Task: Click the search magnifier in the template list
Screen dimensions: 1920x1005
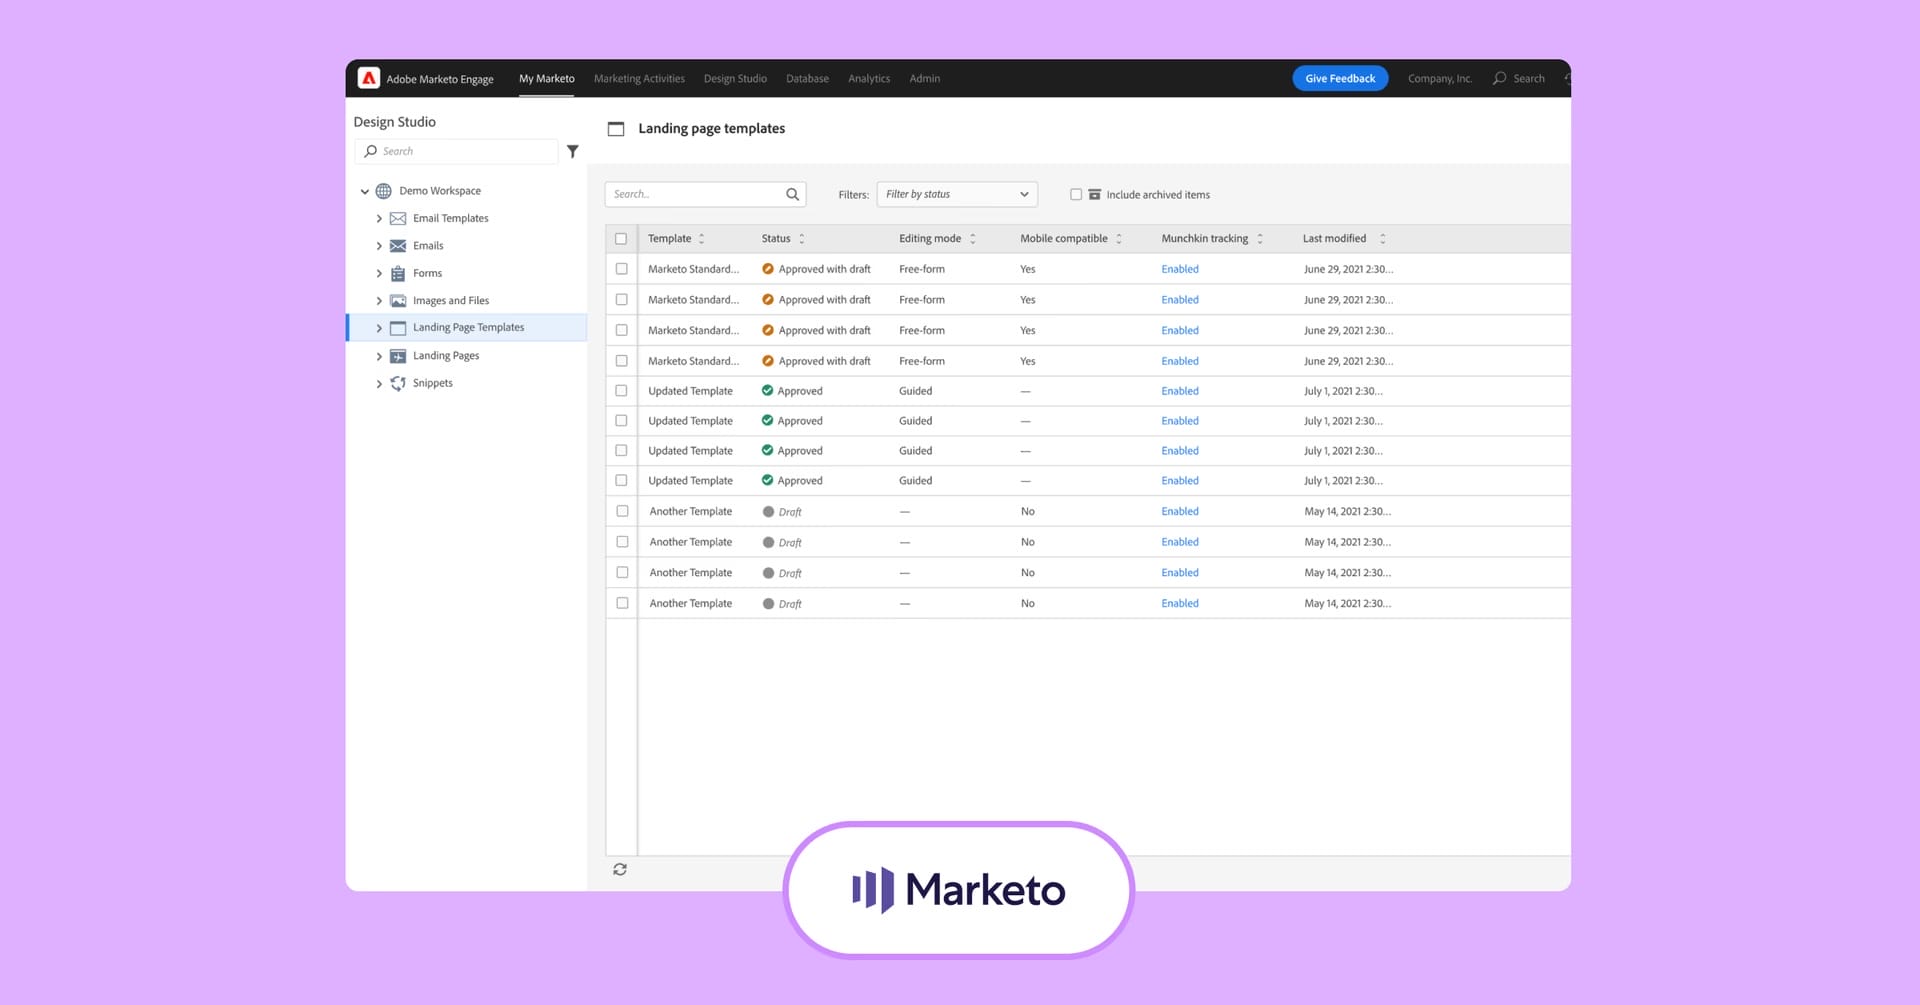Action: 791,194
